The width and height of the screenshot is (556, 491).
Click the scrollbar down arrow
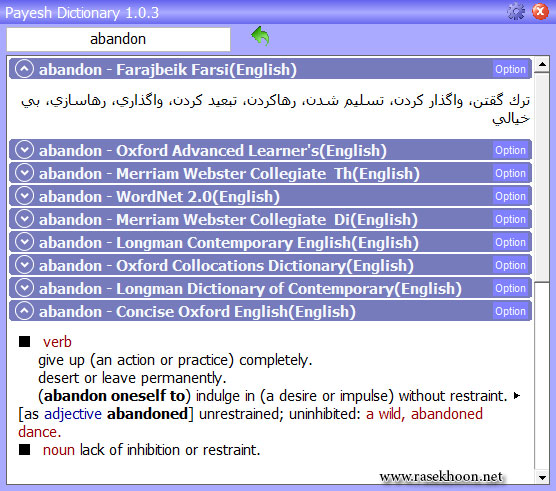[542, 477]
